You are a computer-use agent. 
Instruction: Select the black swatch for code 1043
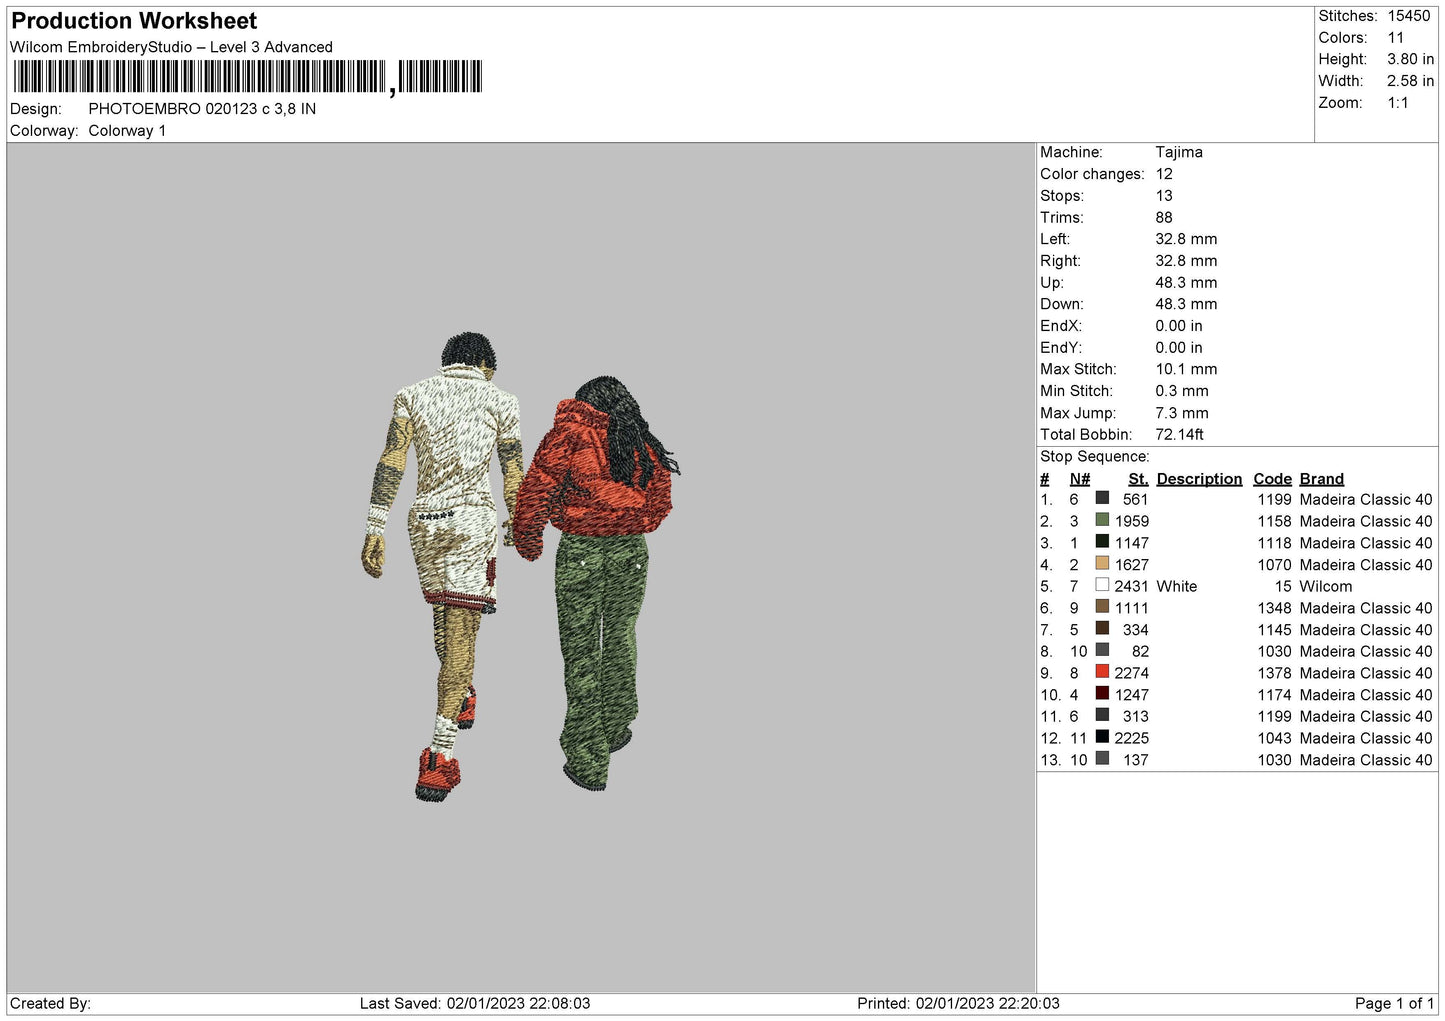tap(1102, 737)
